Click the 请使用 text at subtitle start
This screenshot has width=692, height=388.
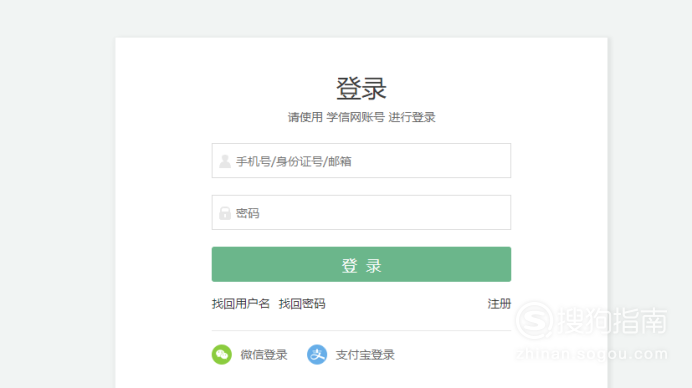[x=305, y=117]
